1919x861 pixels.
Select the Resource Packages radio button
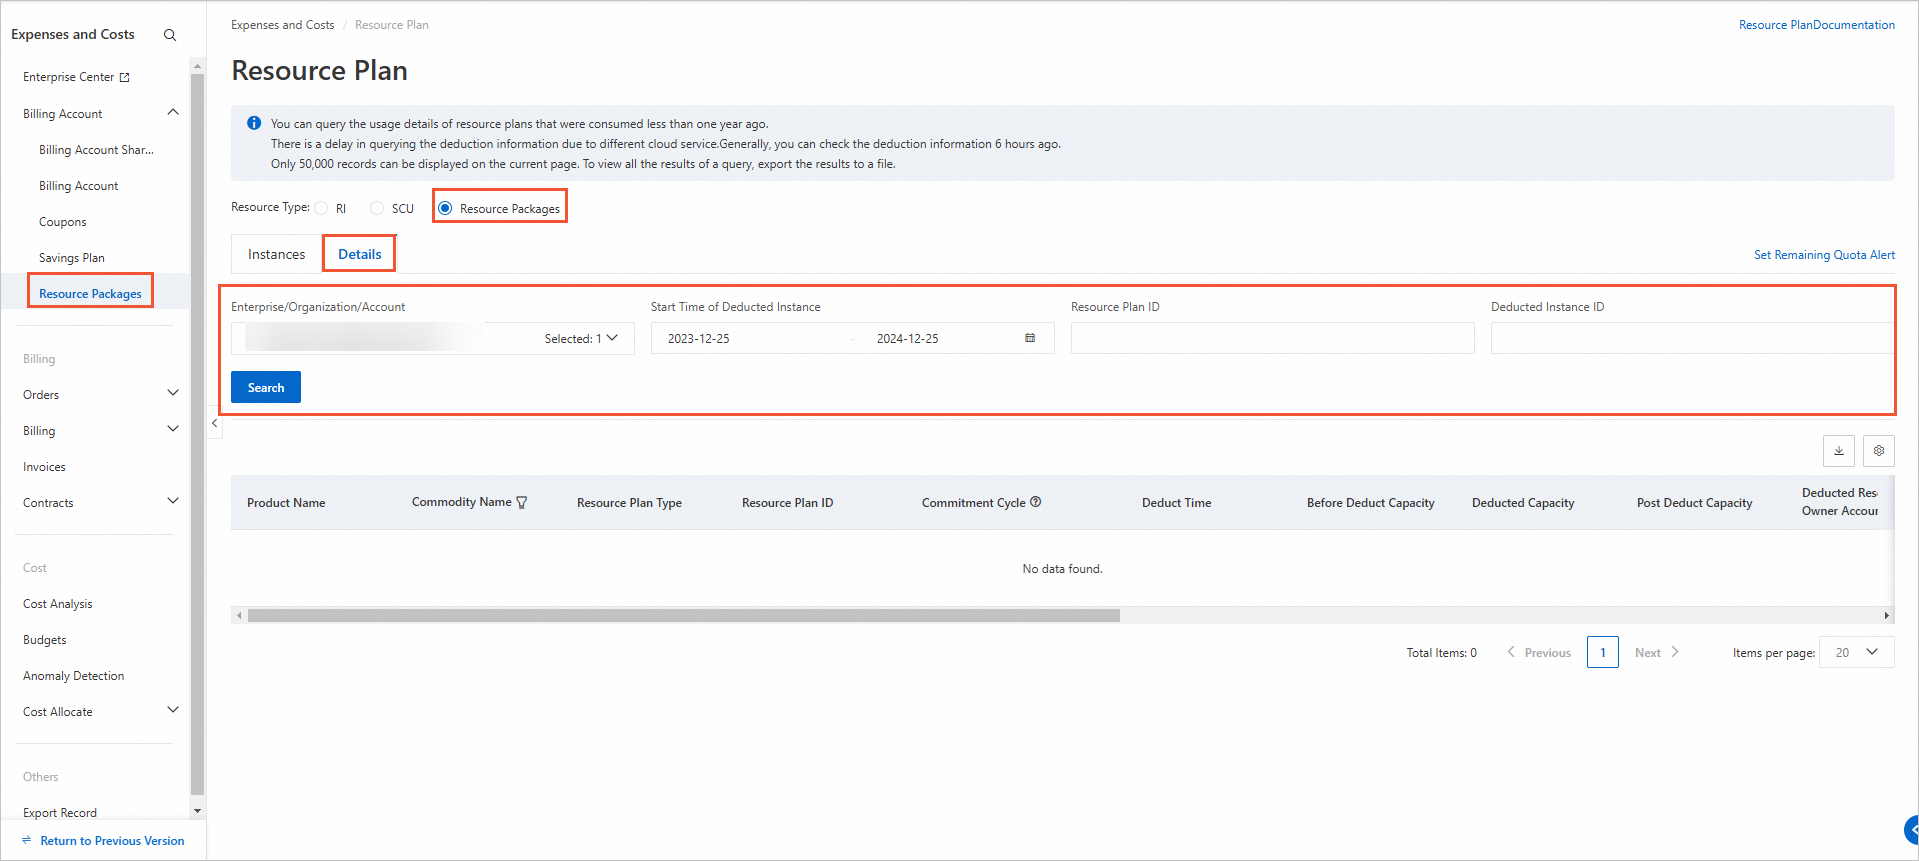point(445,208)
